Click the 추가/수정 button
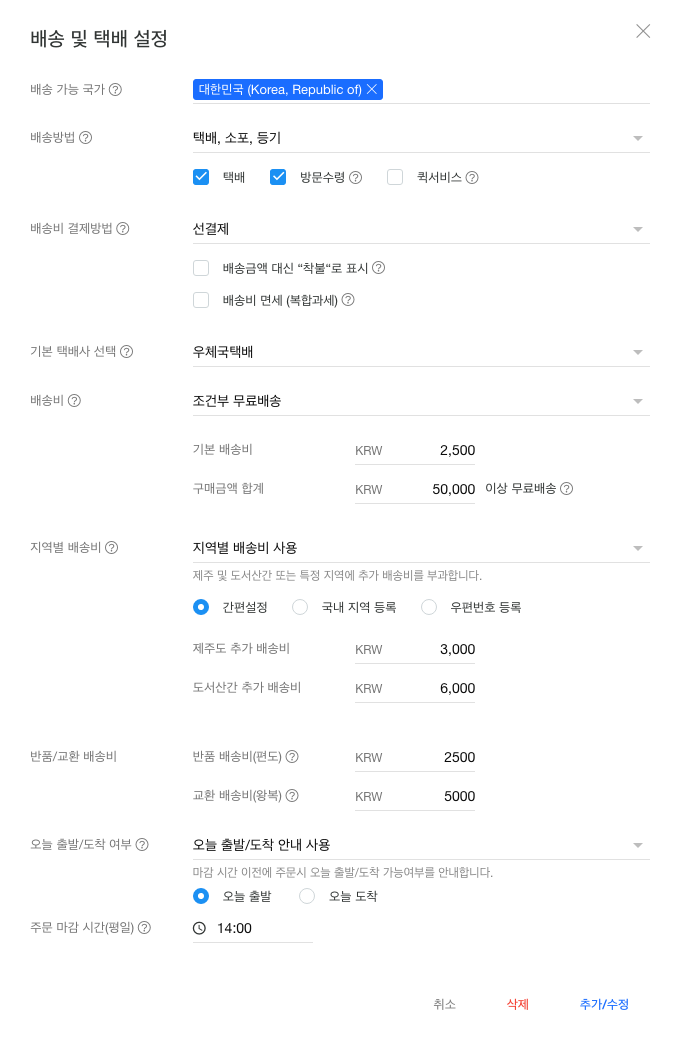 (604, 1004)
